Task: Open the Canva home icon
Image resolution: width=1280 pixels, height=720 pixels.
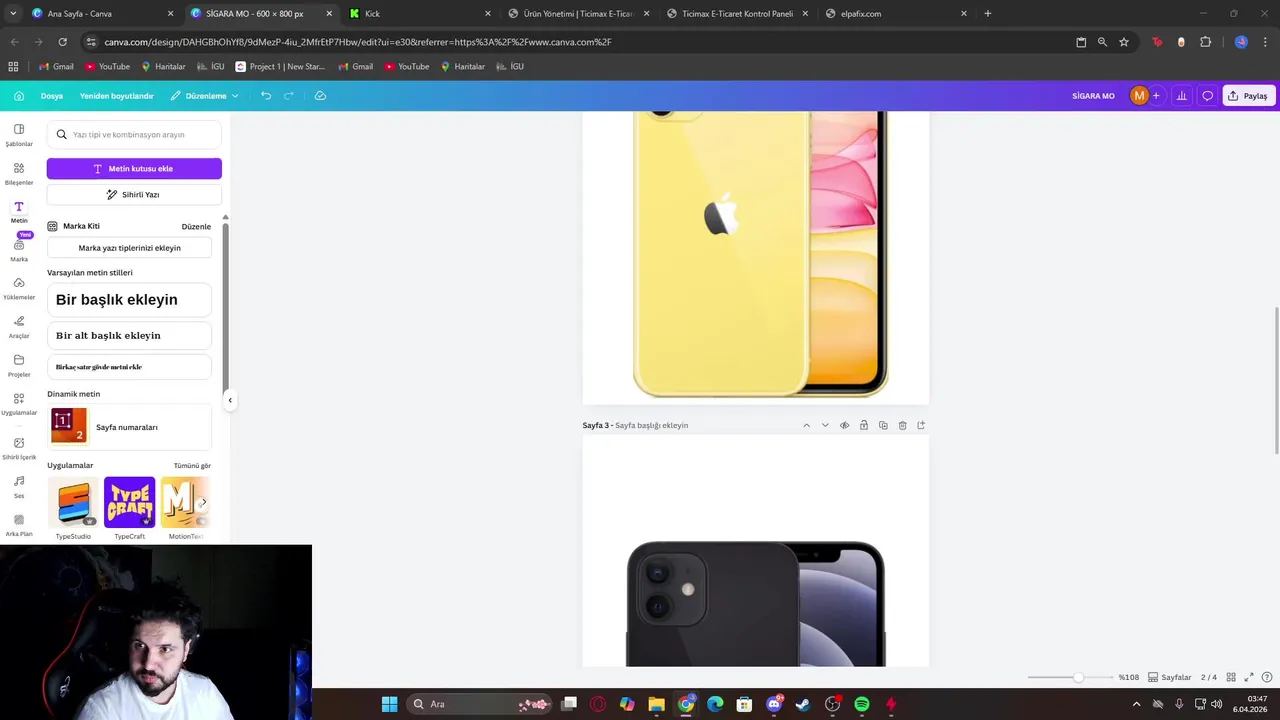Action: 19,96
